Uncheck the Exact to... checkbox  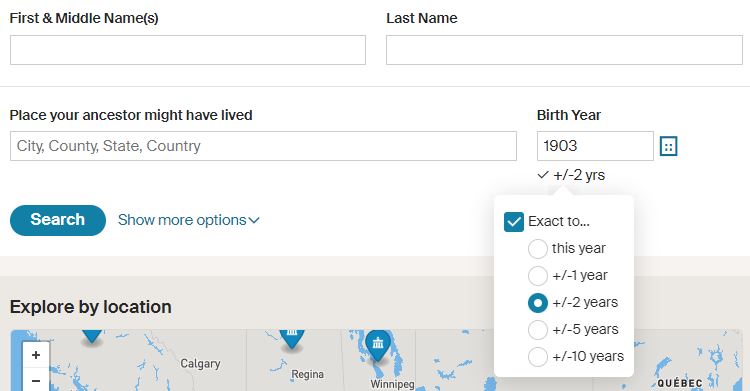pos(514,222)
